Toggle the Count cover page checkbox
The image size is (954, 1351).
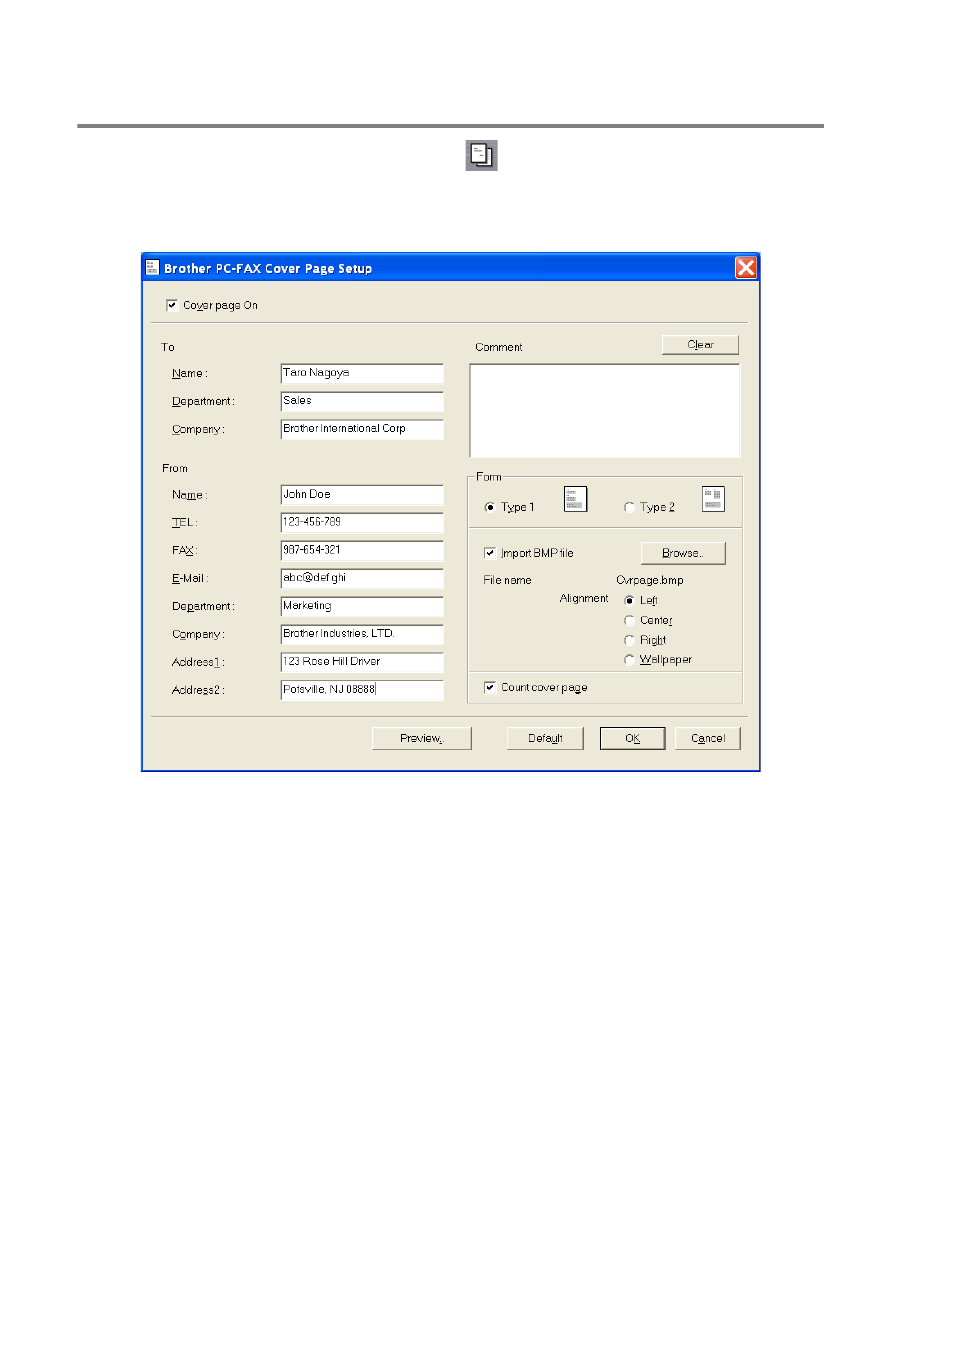pyautogui.click(x=490, y=687)
